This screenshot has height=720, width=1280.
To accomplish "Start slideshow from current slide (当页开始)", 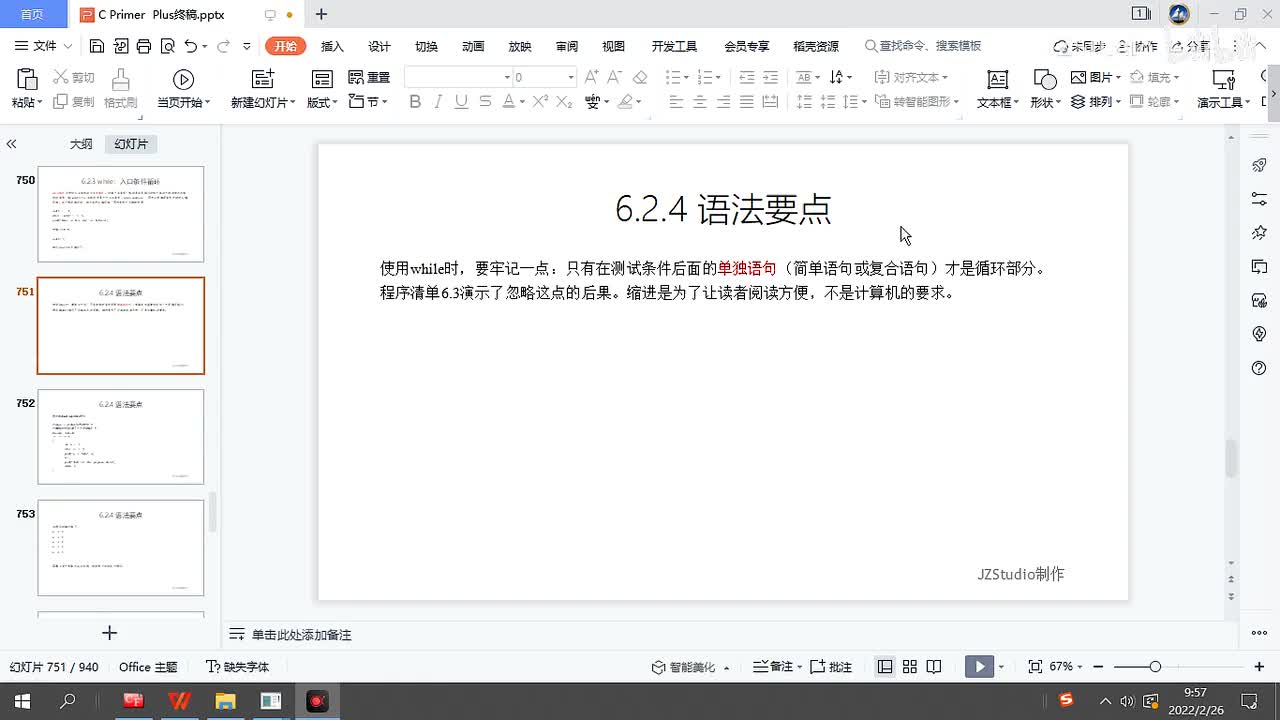I will click(183, 80).
